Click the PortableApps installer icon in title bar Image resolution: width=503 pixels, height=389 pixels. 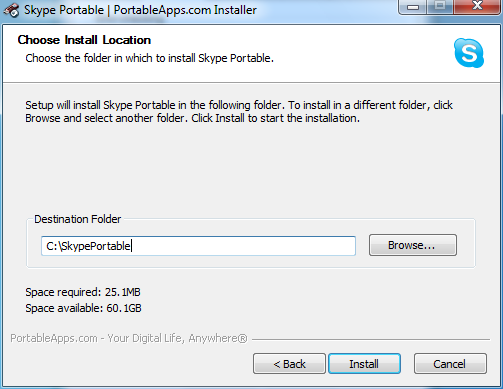click(12, 10)
